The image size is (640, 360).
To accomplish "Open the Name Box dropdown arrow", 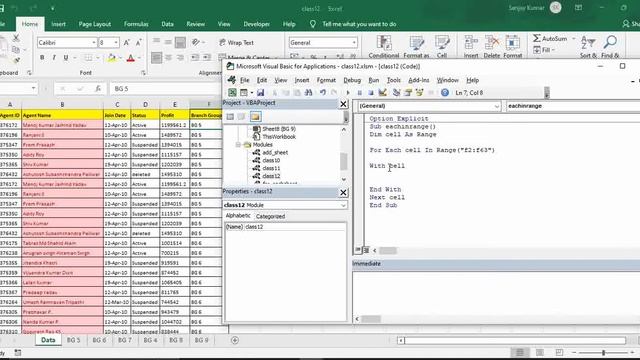I will [33, 89].
